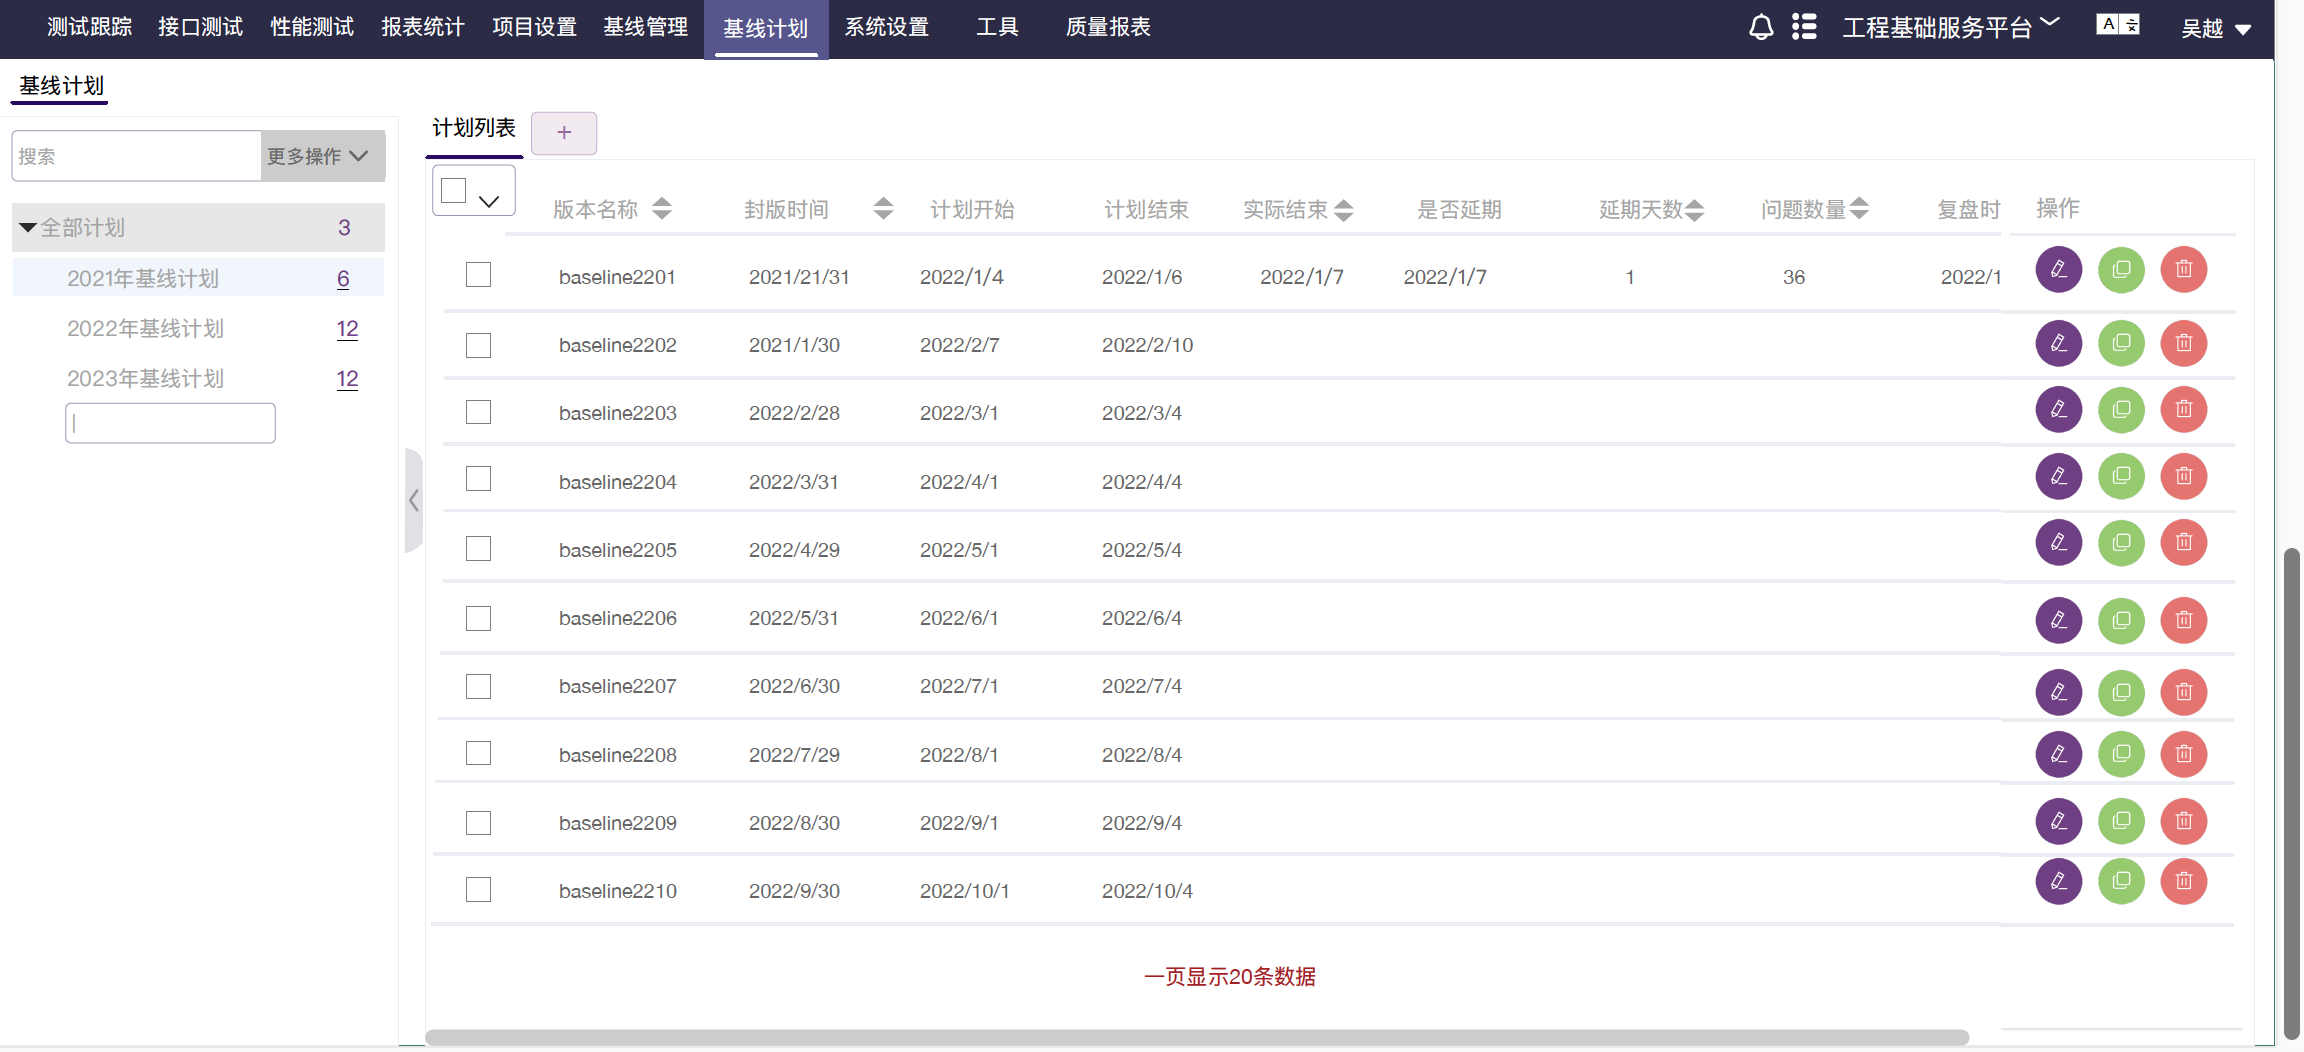
Task: Open the notifications bell
Action: [1761, 27]
